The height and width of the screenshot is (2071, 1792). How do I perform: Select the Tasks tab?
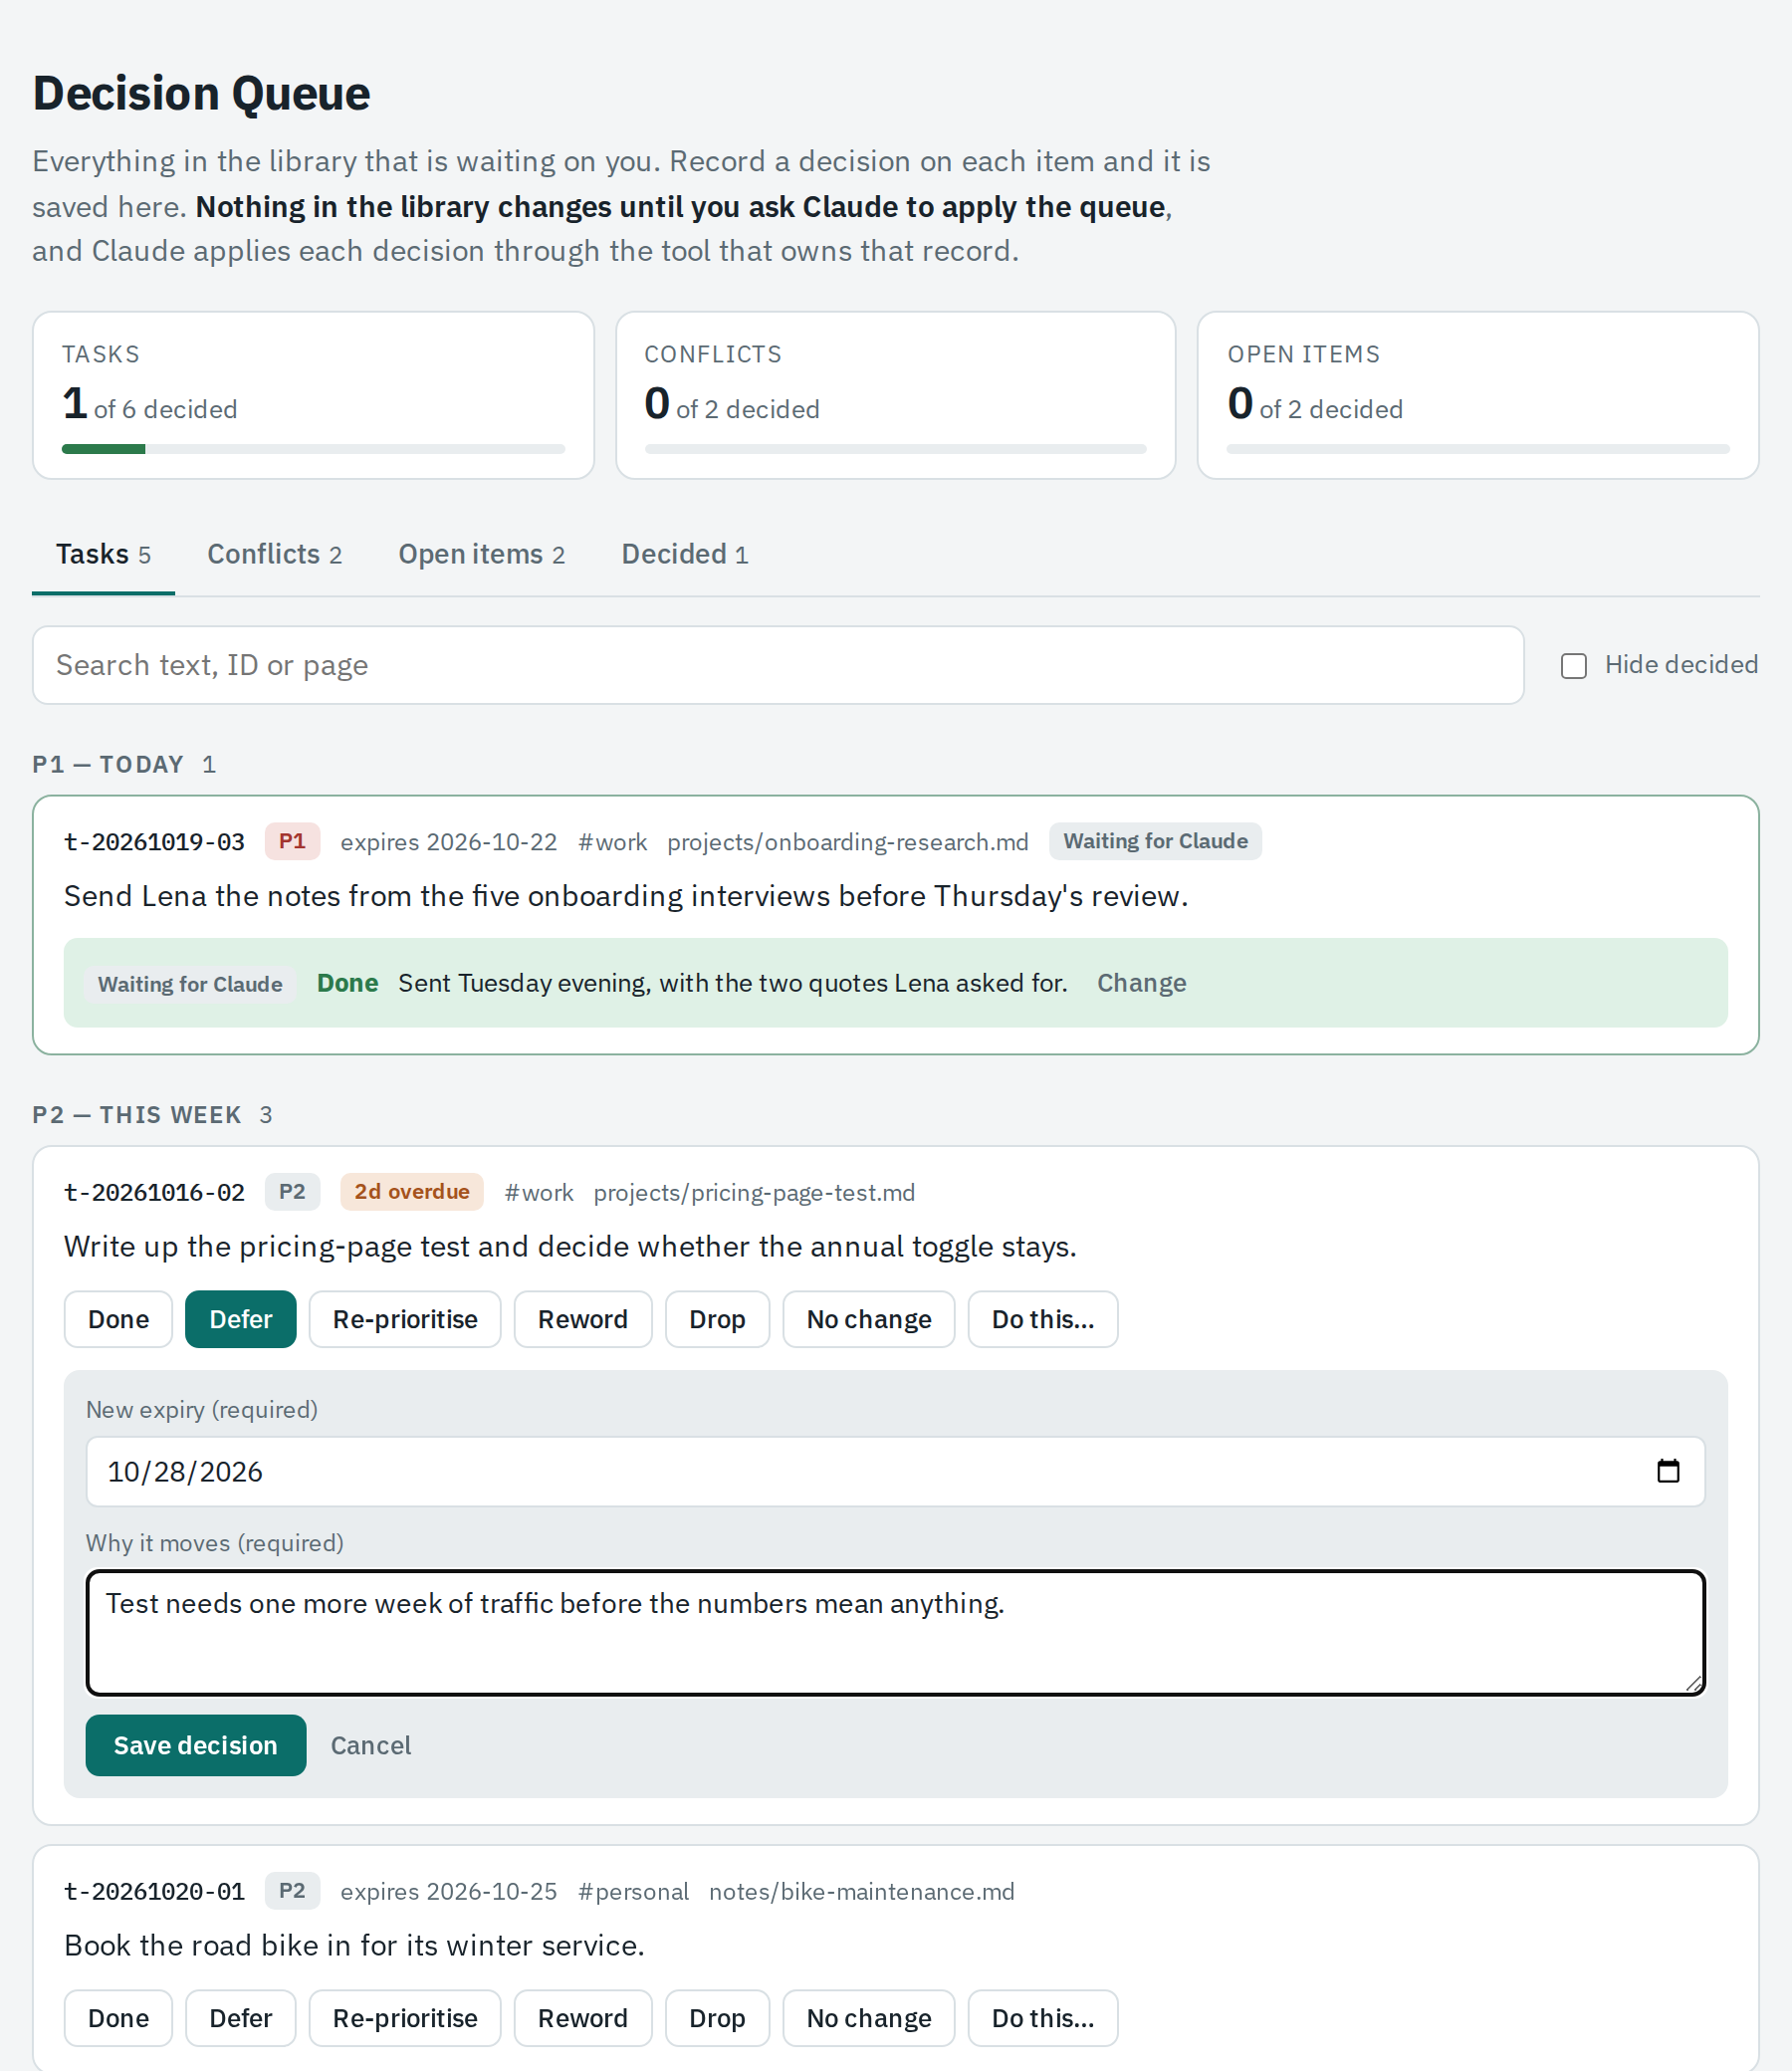pos(103,554)
